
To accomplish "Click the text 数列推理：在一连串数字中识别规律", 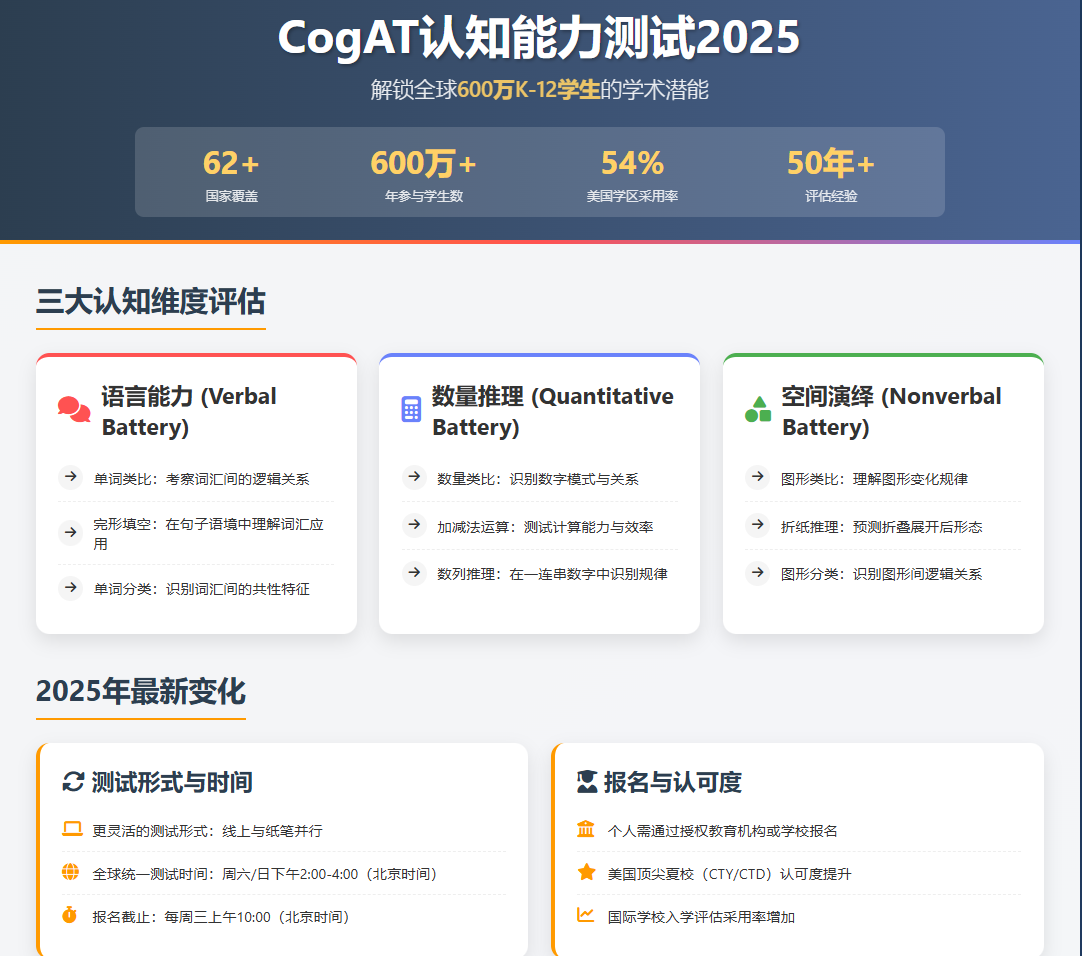I will [x=552, y=574].
